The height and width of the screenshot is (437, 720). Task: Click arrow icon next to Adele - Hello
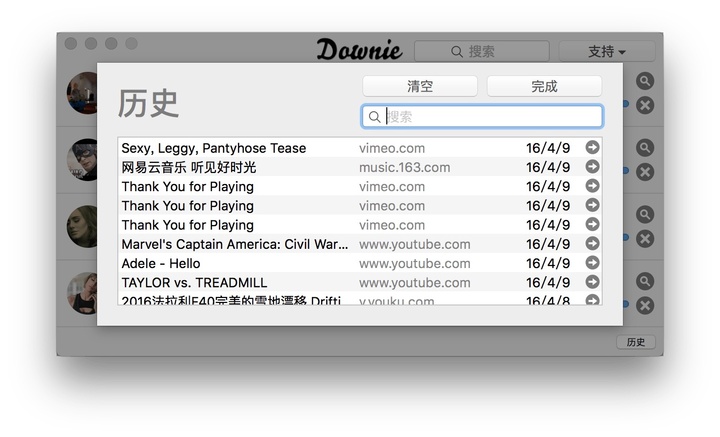pyautogui.click(x=592, y=263)
